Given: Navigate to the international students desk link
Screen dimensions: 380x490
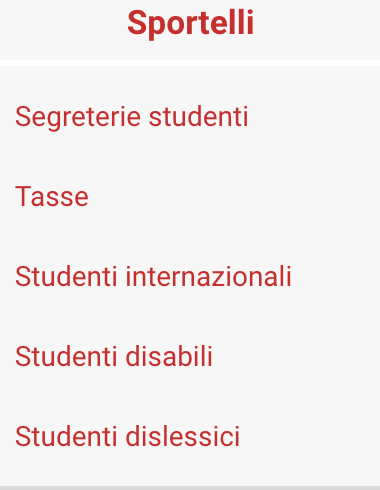Looking at the screenshot, I should [153, 277].
